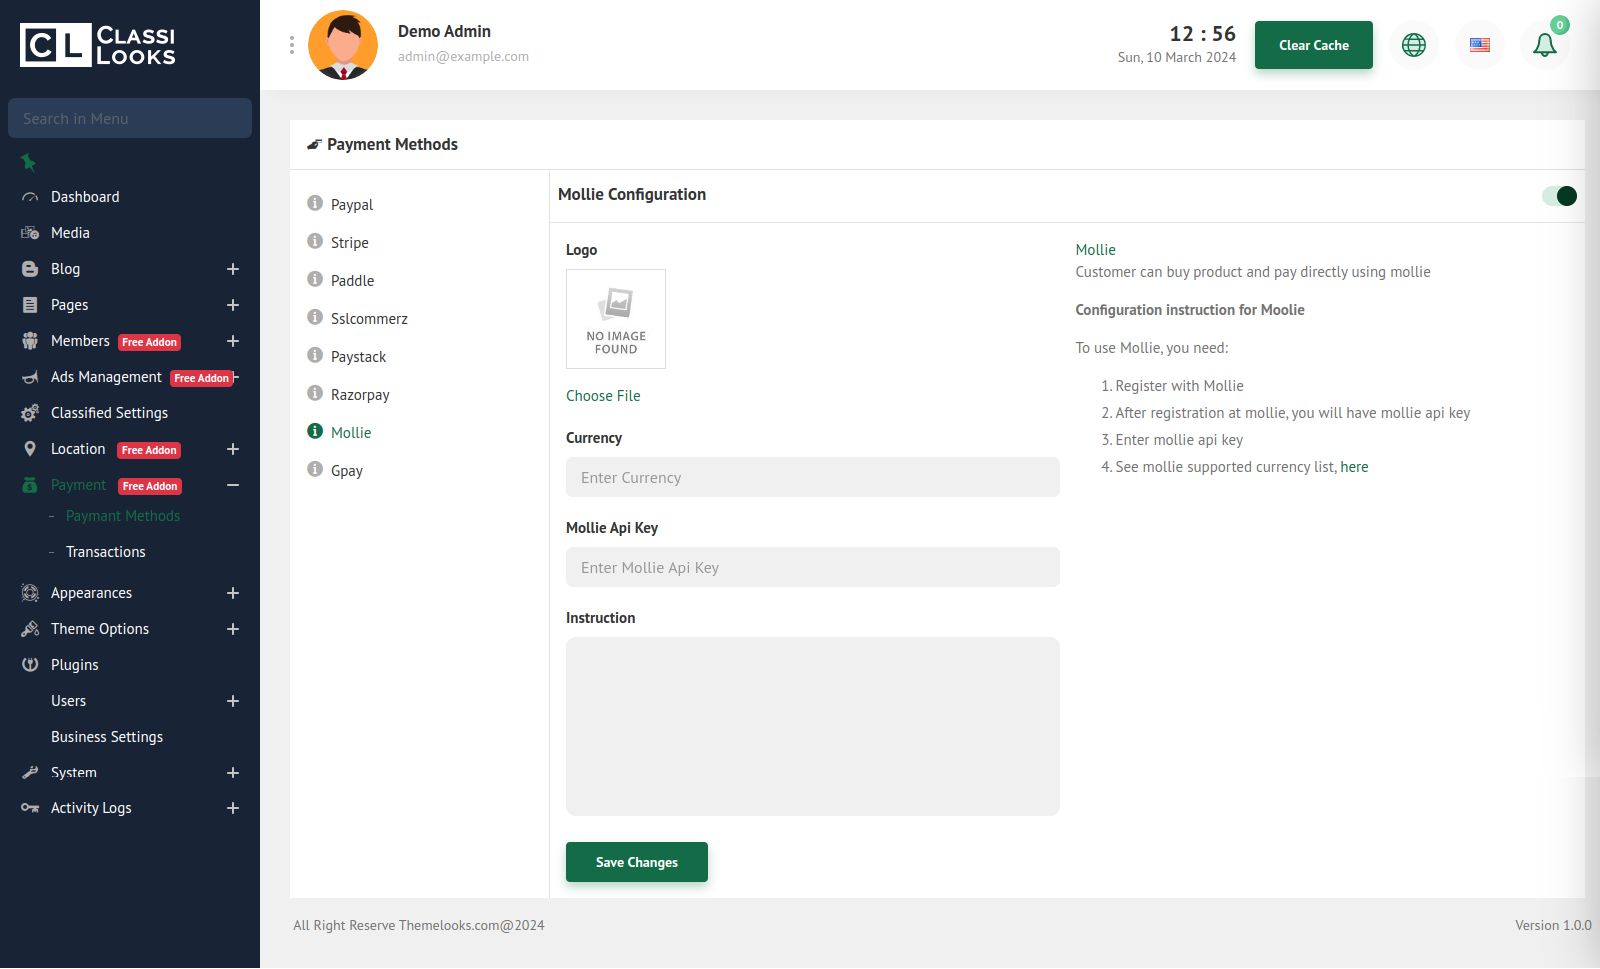Screen dimensions: 1600x969
Task: Disable the Mollie configuration toggle
Action: [x=1558, y=196]
